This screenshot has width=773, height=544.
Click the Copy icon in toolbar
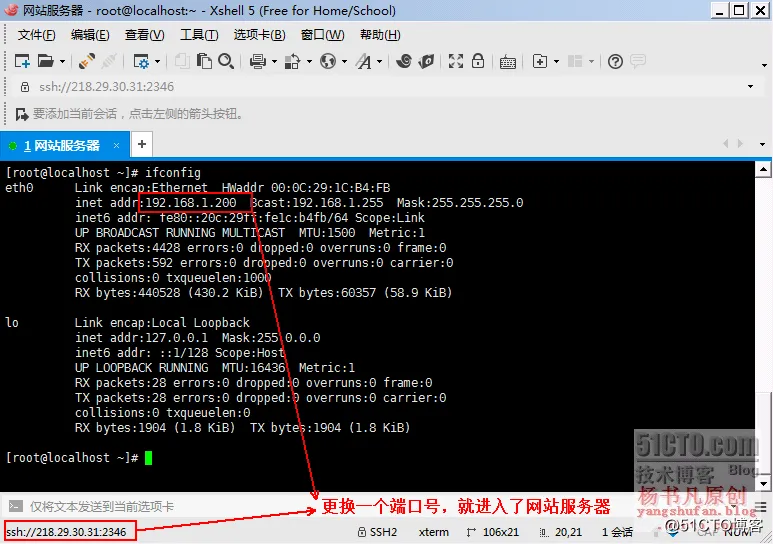[182, 61]
